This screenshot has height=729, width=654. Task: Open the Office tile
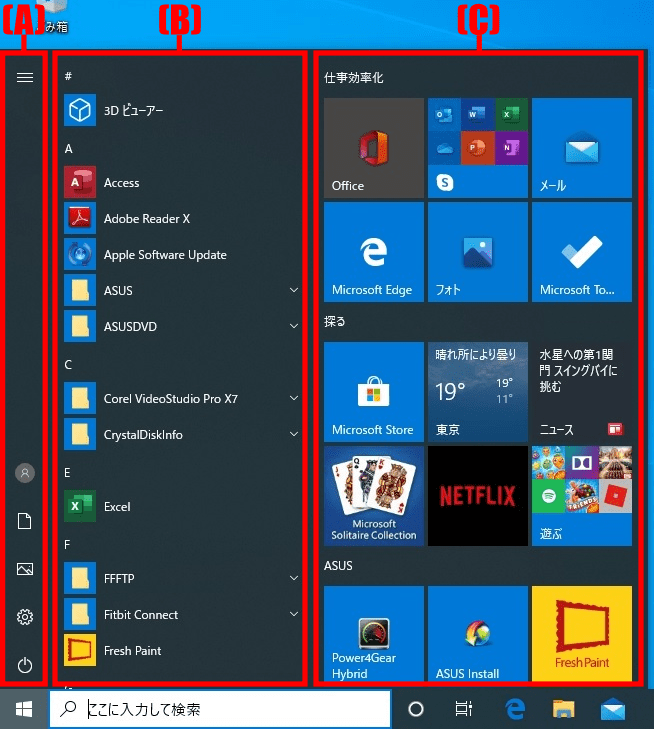pyautogui.click(x=374, y=148)
